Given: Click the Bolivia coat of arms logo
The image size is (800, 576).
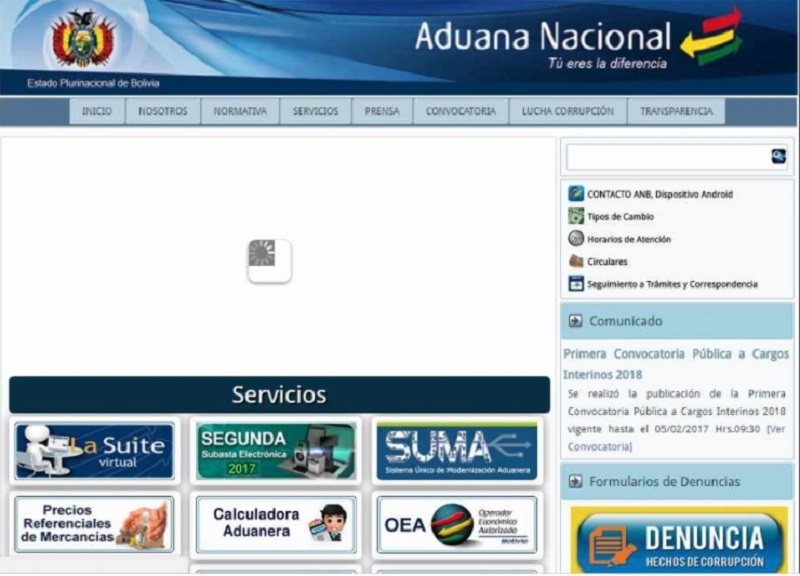Looking at the screenshot, I should (x=84, y=38).
